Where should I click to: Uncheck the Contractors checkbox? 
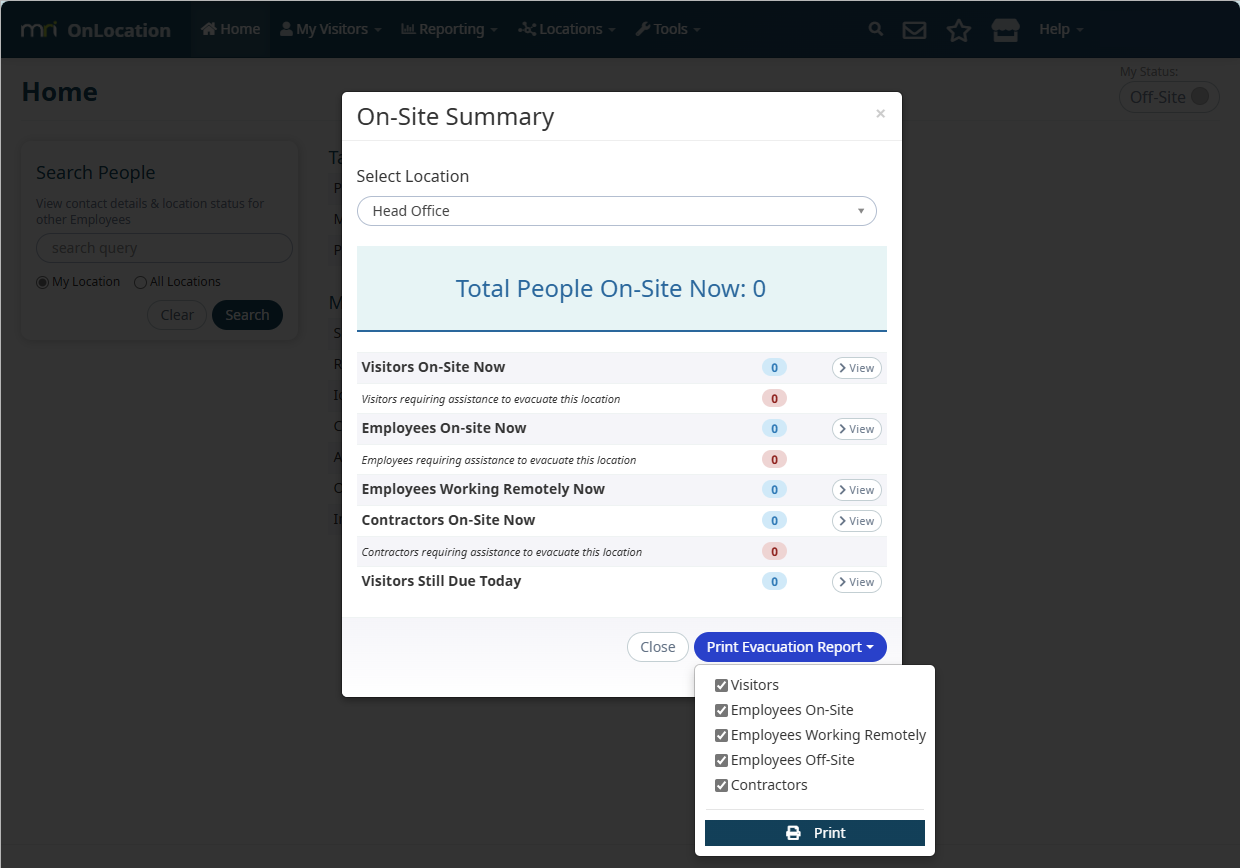pyautogui.click(x=721, y=786)
